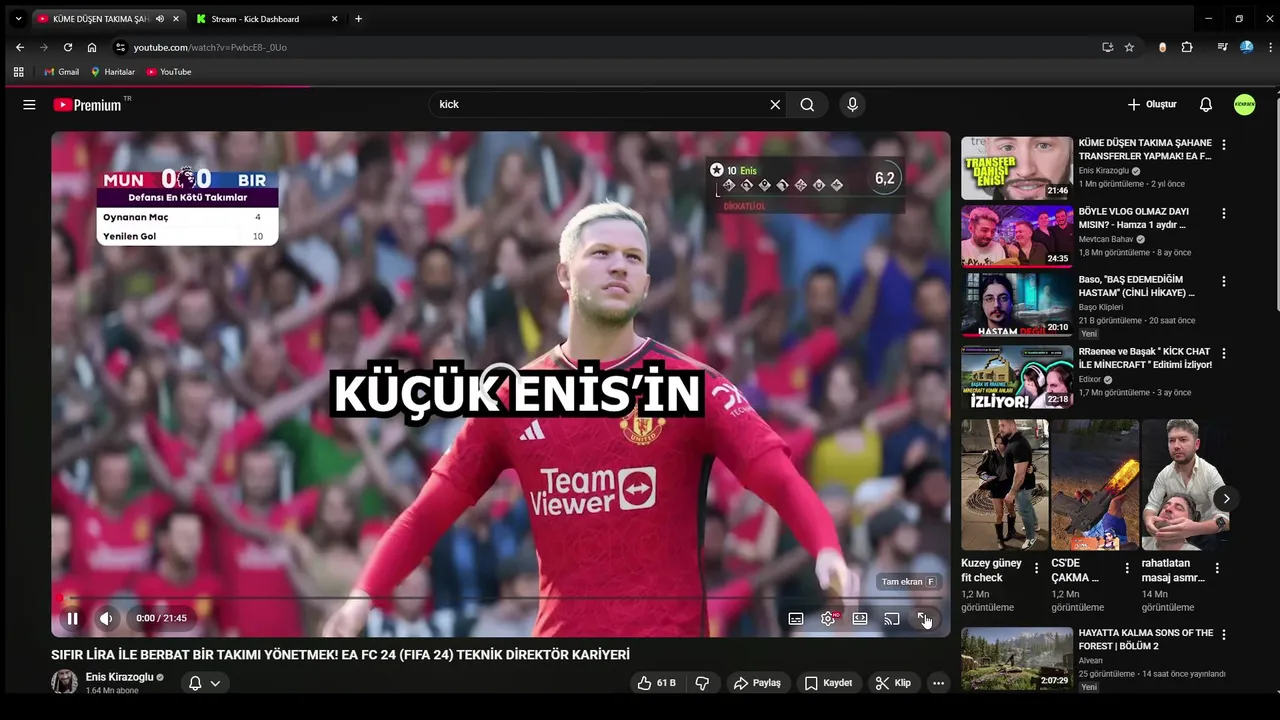
Task: Open YouTube notifications bell
Action: pos(1206,104)
